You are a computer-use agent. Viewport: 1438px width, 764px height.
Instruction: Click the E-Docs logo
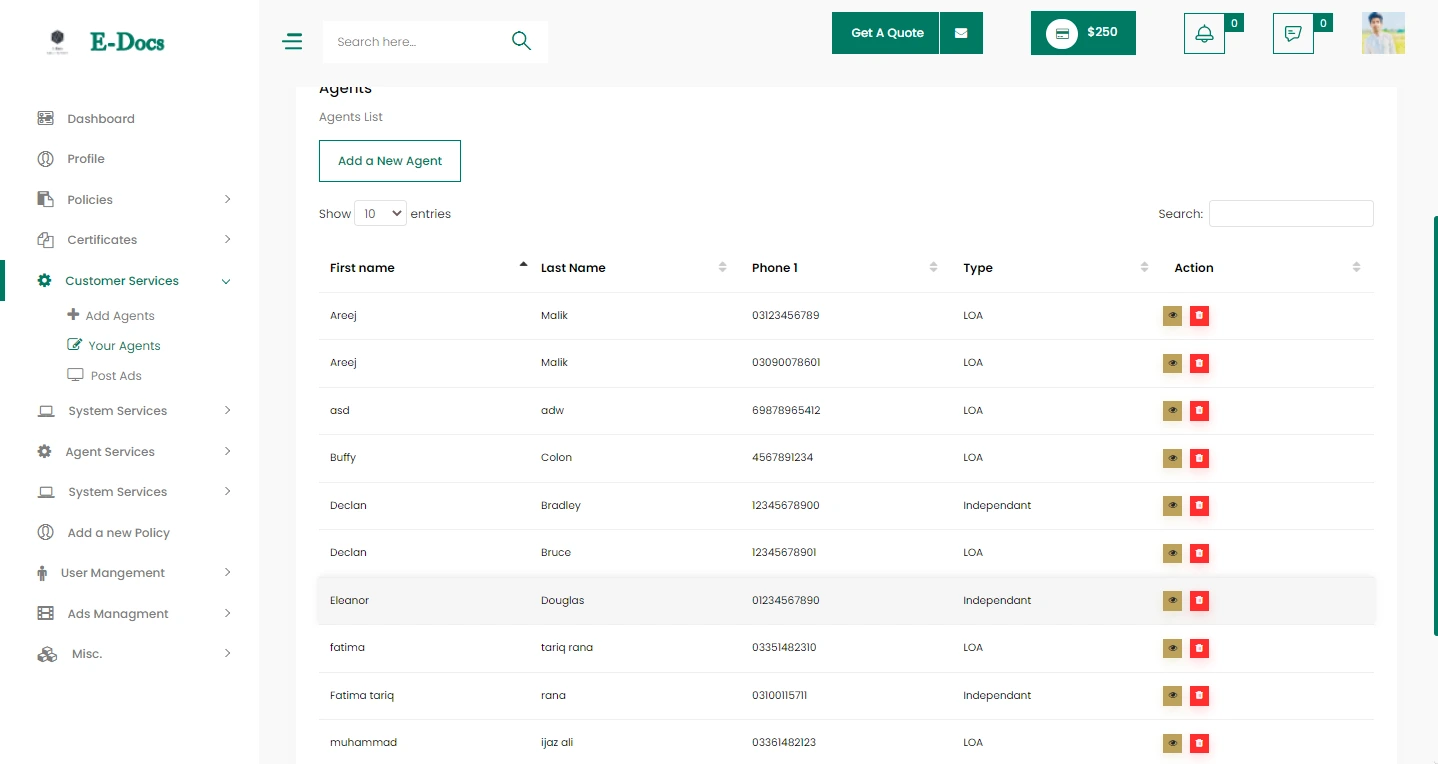pyautogui.click(x=106, y=42)
